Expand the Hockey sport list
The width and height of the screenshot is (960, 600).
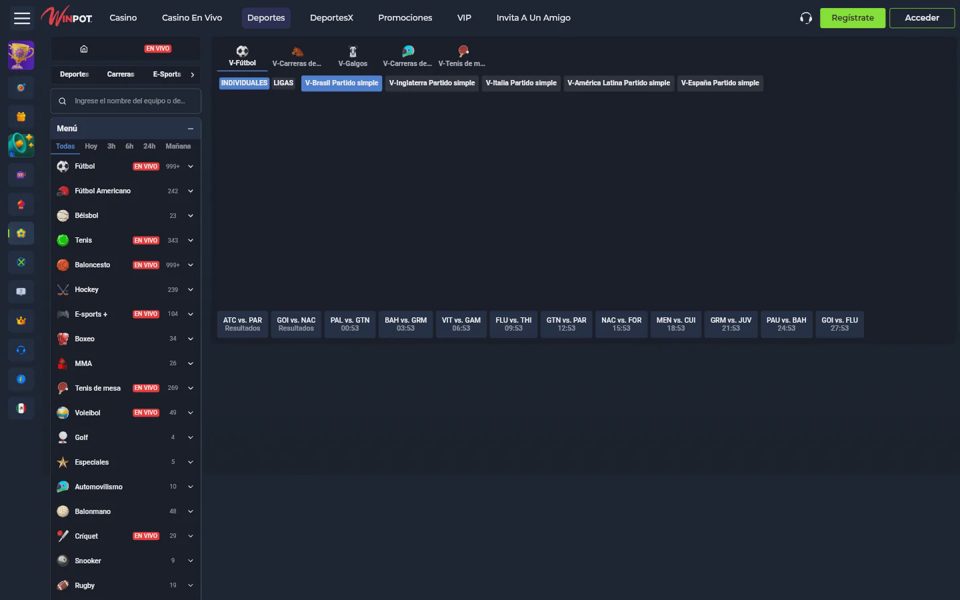[x=190, y=290]
